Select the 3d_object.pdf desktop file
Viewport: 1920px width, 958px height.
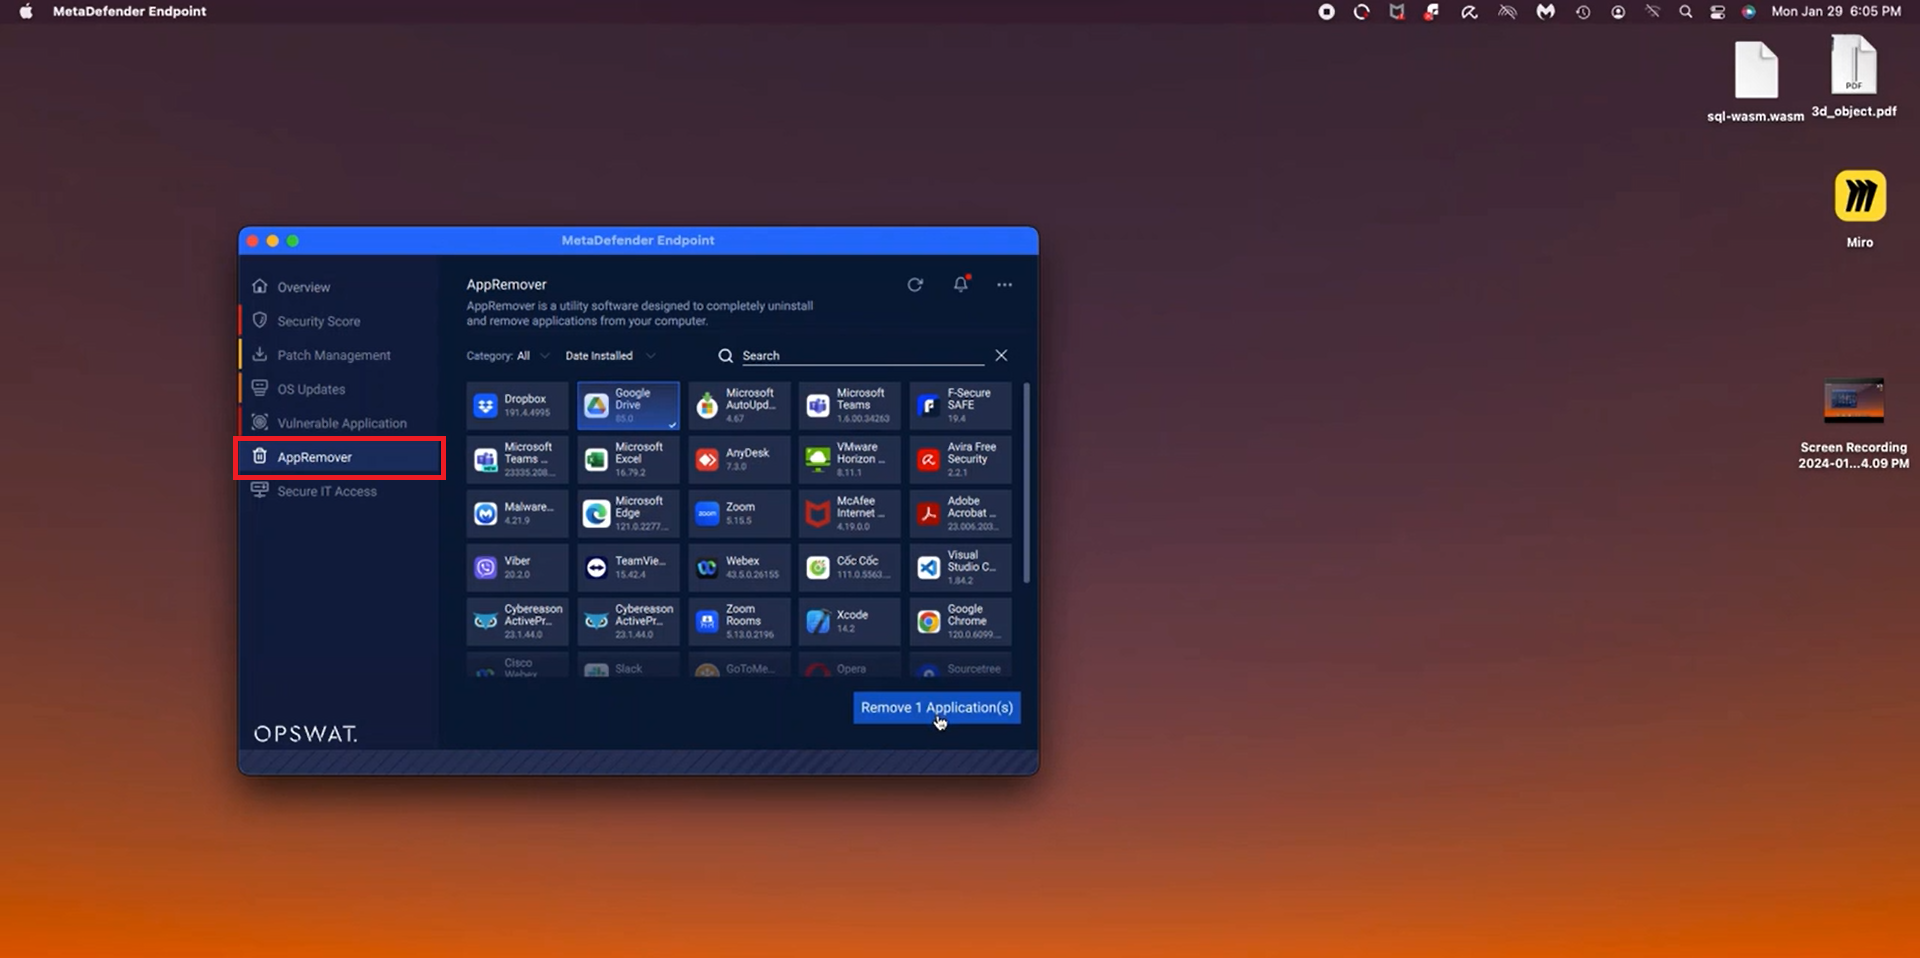point(1854,77)
